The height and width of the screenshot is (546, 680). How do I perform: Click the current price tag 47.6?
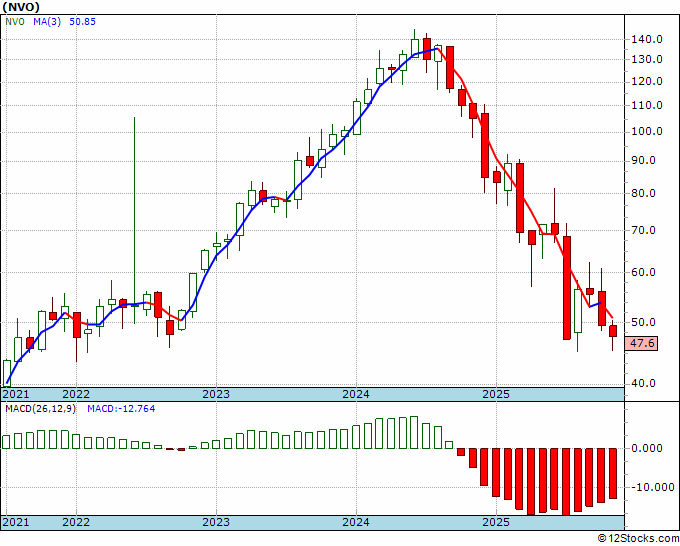point(641,343)
